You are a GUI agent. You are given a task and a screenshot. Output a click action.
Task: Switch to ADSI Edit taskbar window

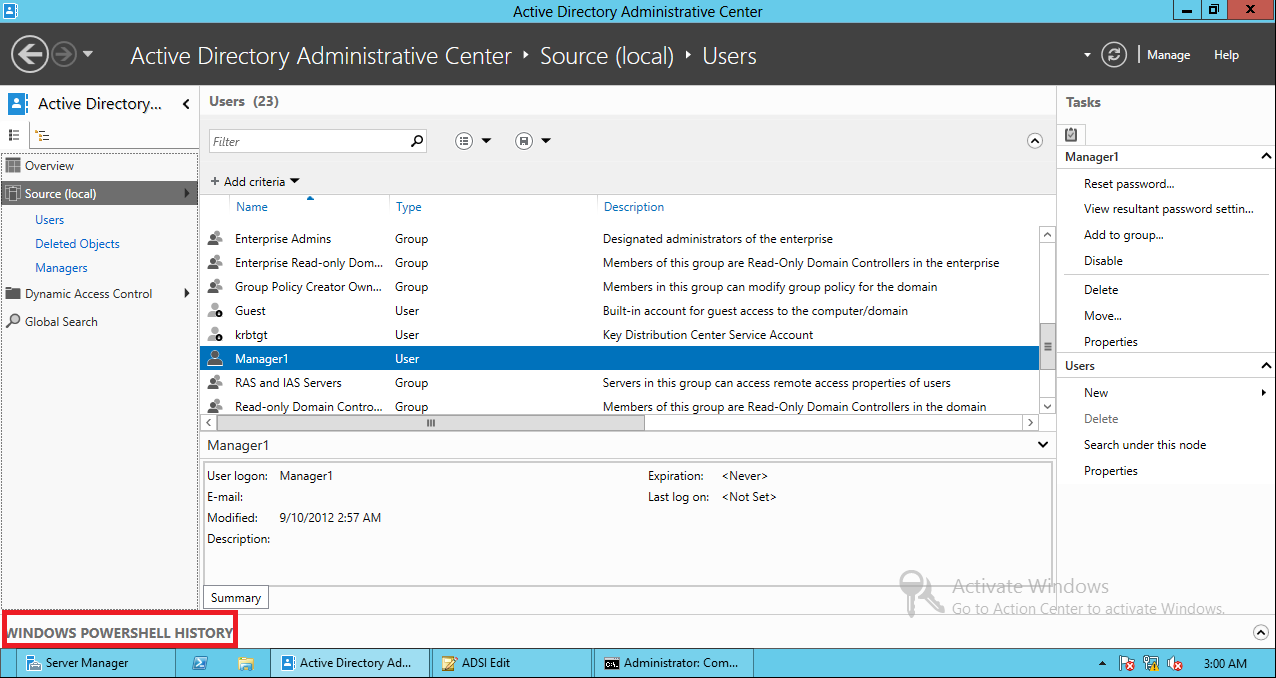click(x=513, y=663)
